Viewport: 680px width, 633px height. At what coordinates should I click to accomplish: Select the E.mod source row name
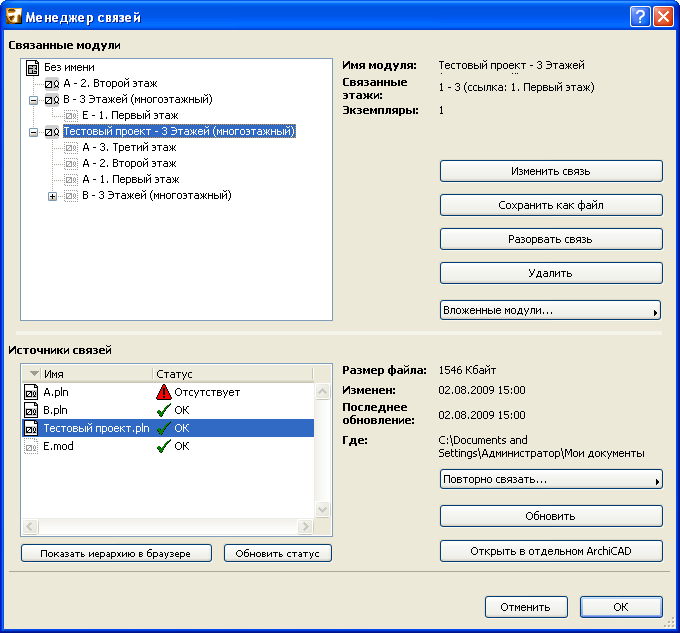click(58, 446)
